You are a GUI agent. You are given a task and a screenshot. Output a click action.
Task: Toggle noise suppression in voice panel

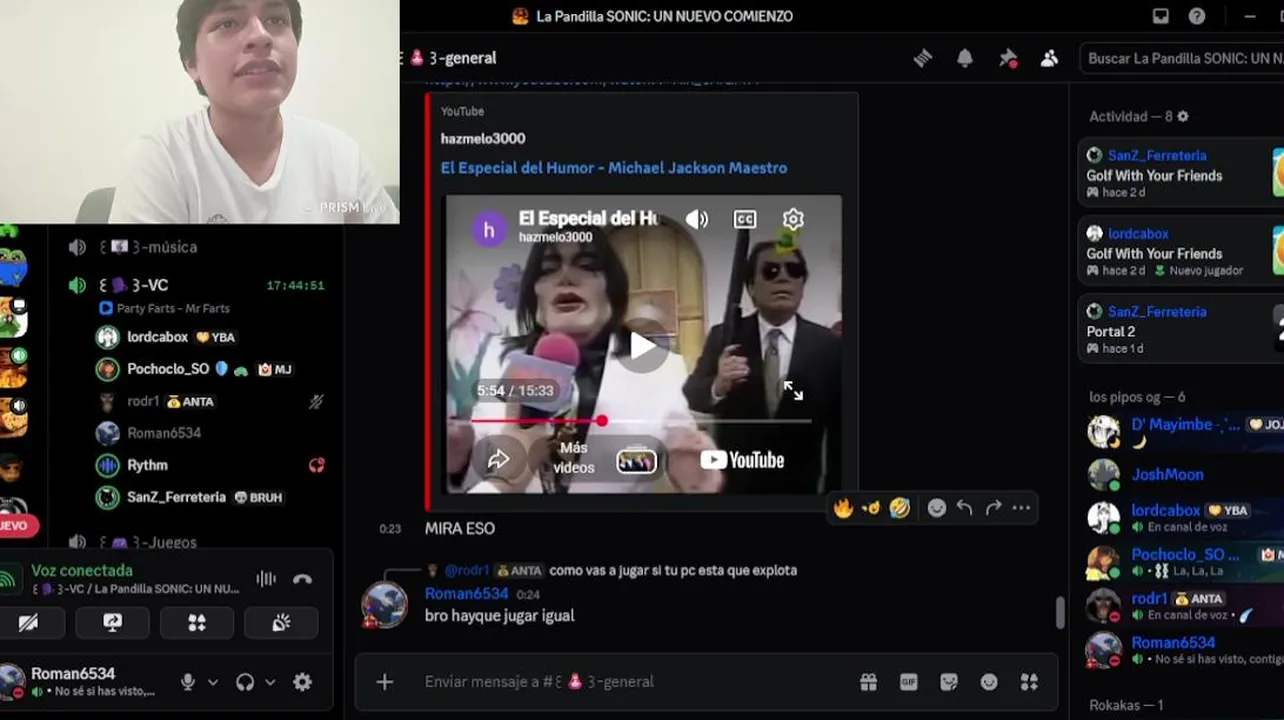(266, 579)
